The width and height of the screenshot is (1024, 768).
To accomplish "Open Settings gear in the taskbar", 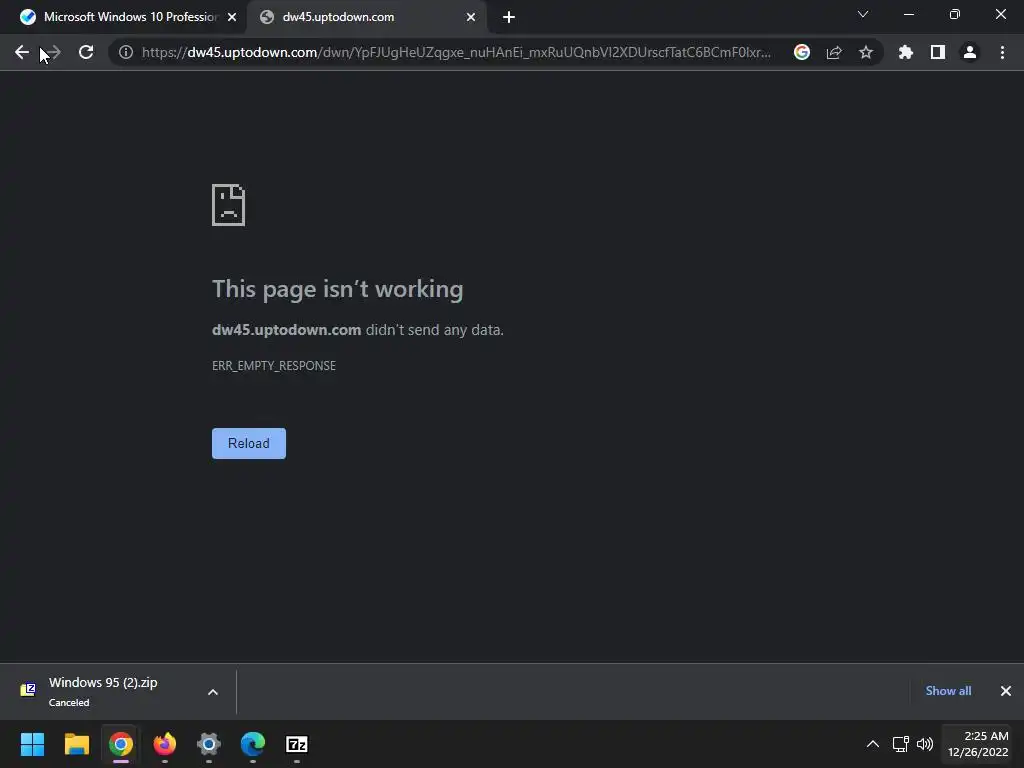I will click(209, 744).
